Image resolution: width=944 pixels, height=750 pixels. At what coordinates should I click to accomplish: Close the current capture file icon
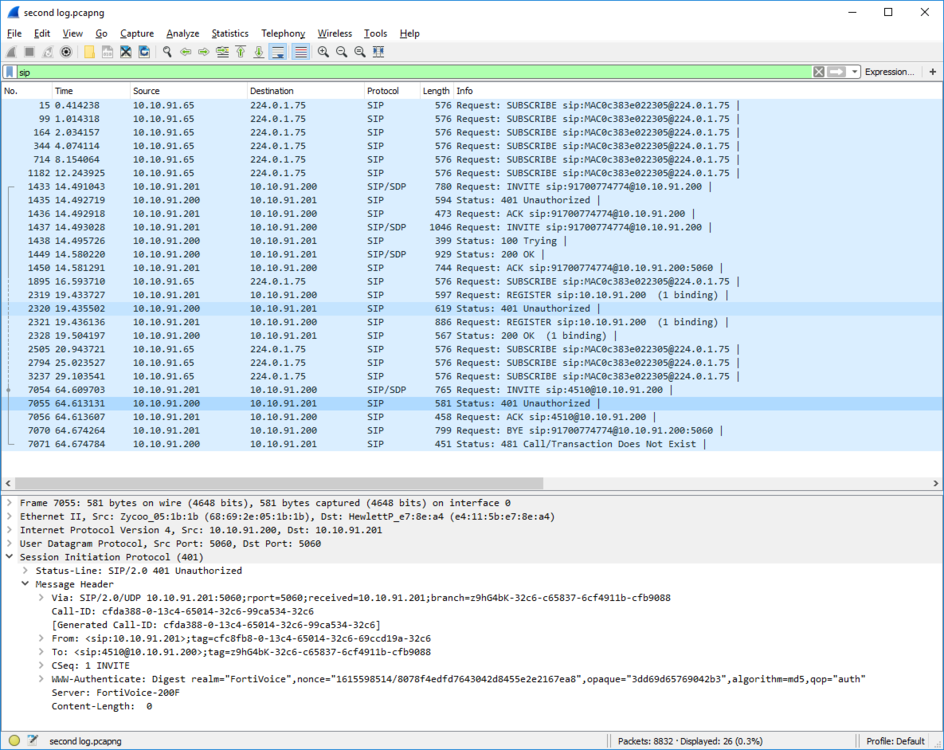125,52
